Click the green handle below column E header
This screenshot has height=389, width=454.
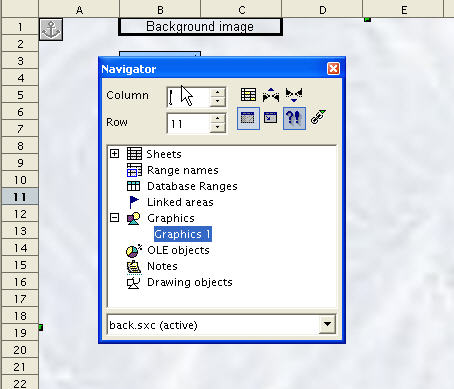click(x=367, y=20)
